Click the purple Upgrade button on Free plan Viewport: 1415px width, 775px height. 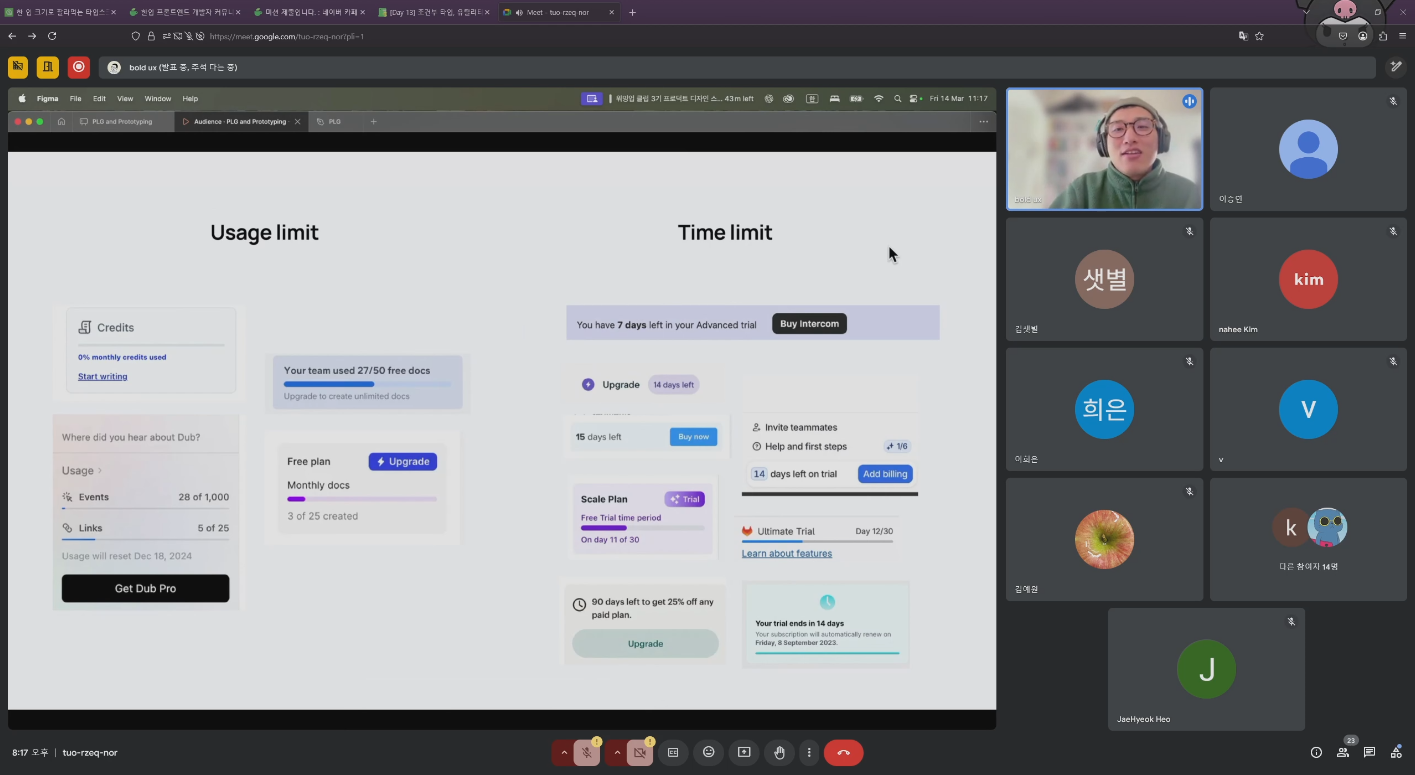(402, 461)
